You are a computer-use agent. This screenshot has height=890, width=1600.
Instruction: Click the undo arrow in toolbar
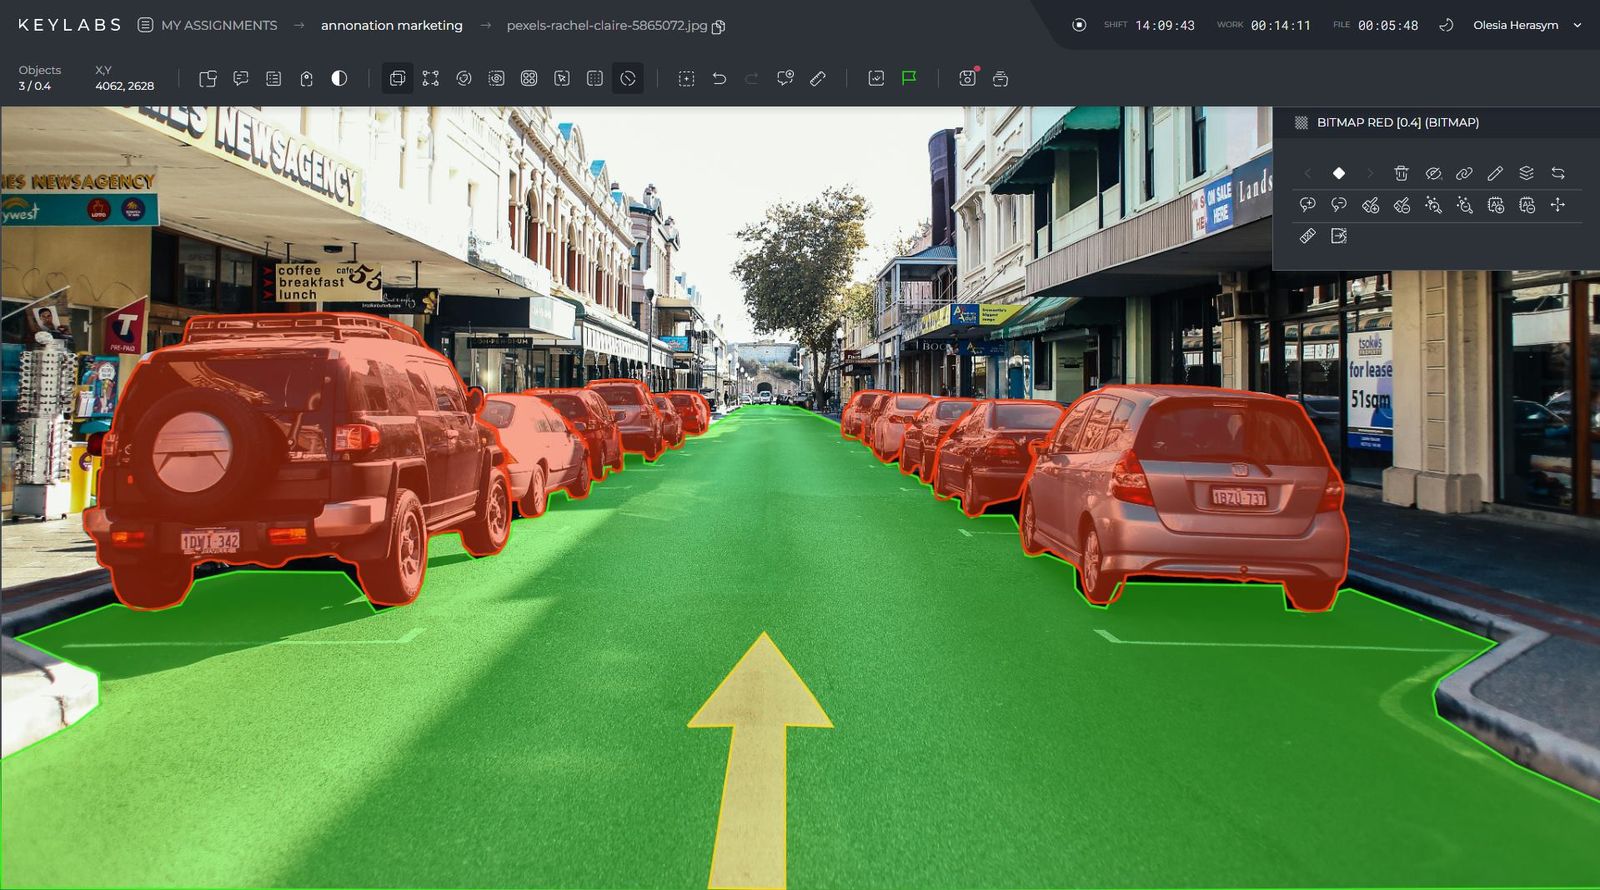click(x=719, y=78)
